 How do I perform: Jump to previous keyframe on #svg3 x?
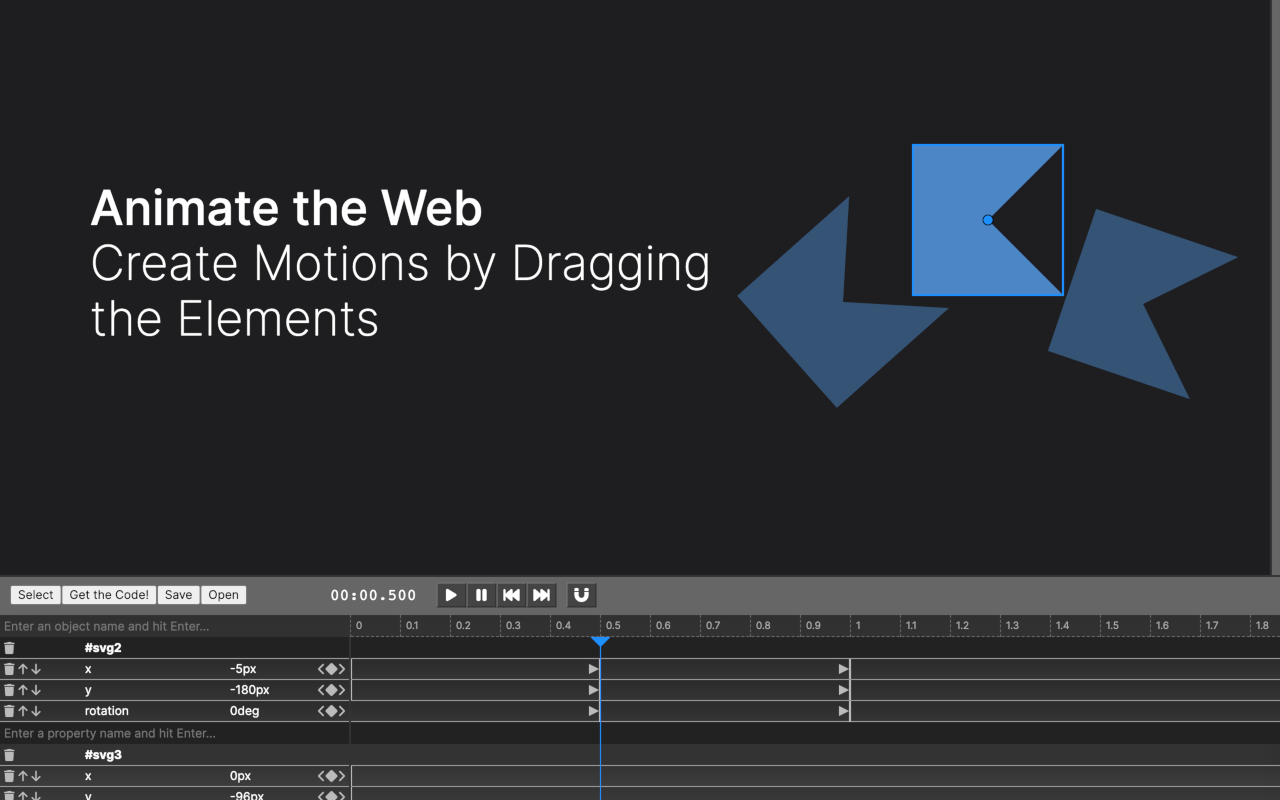click(322, 776)
